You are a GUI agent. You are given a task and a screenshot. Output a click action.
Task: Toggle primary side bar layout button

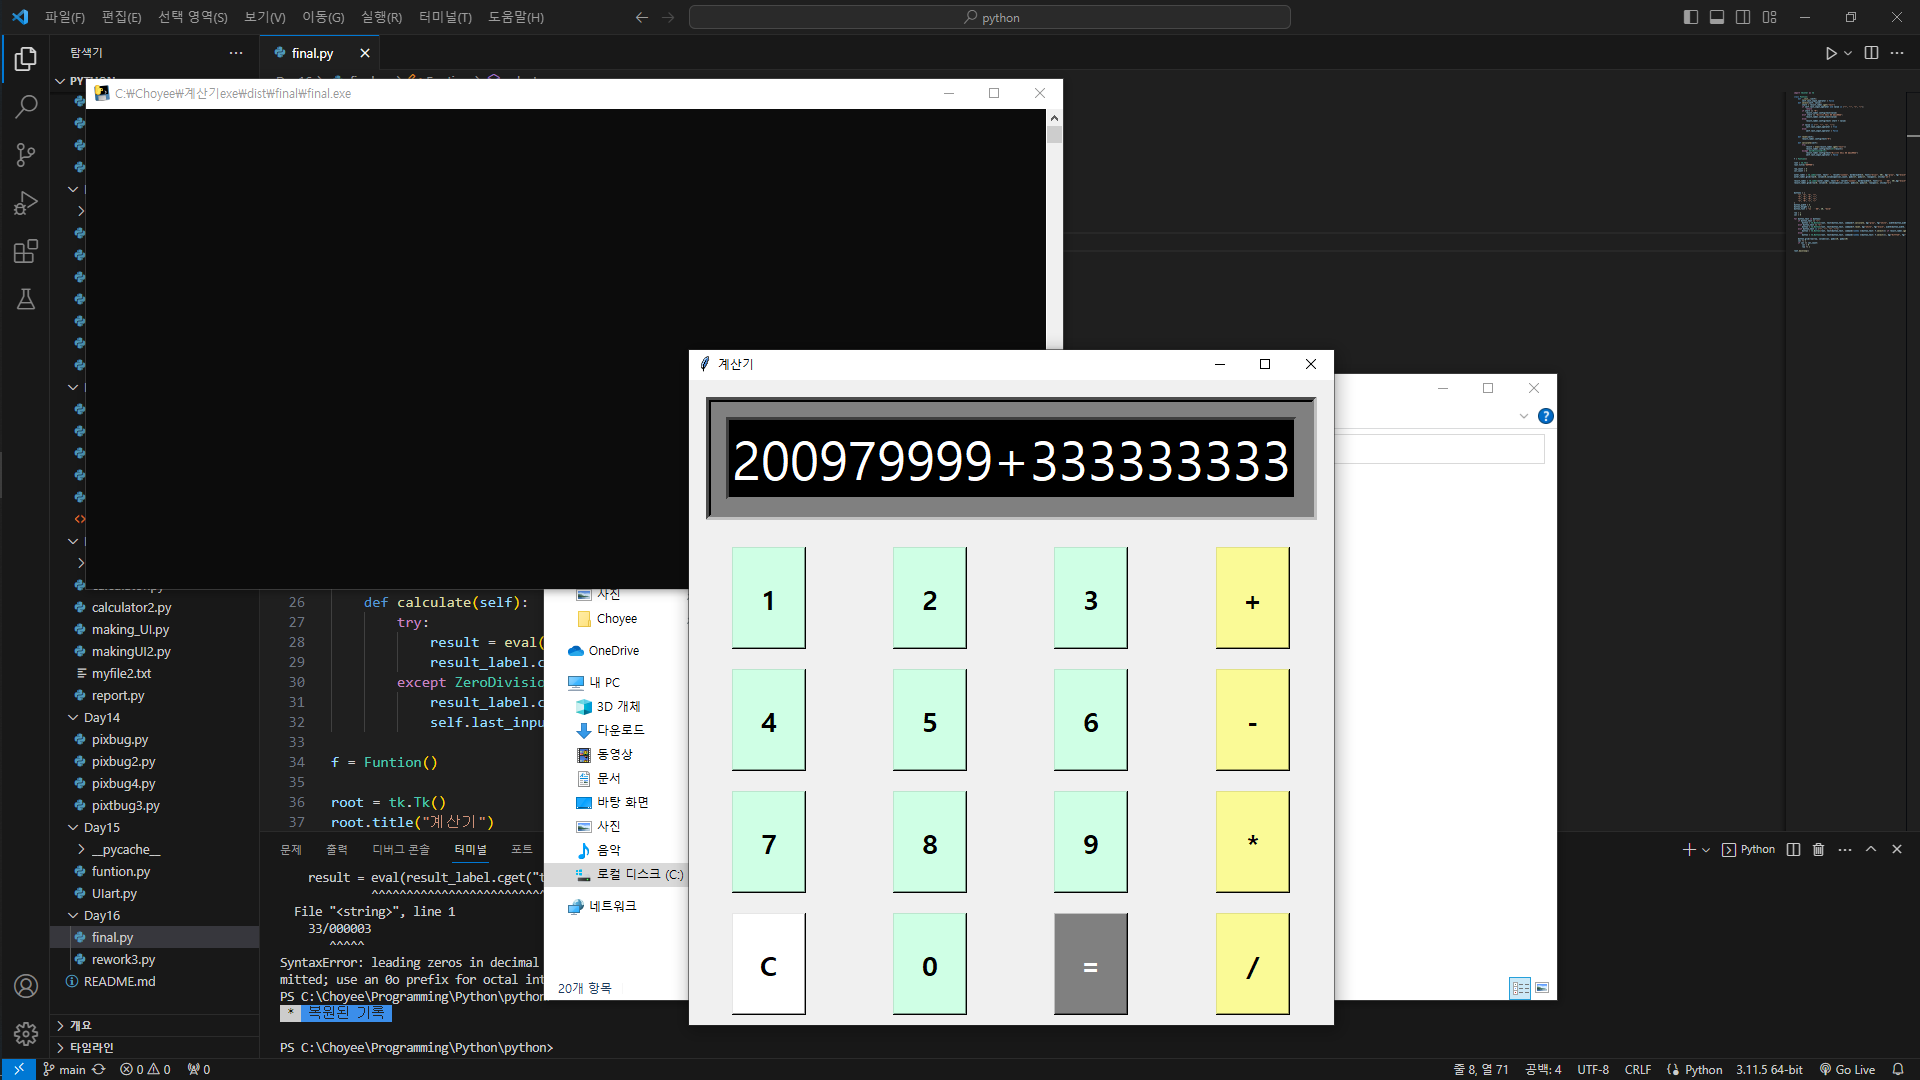1690,17
